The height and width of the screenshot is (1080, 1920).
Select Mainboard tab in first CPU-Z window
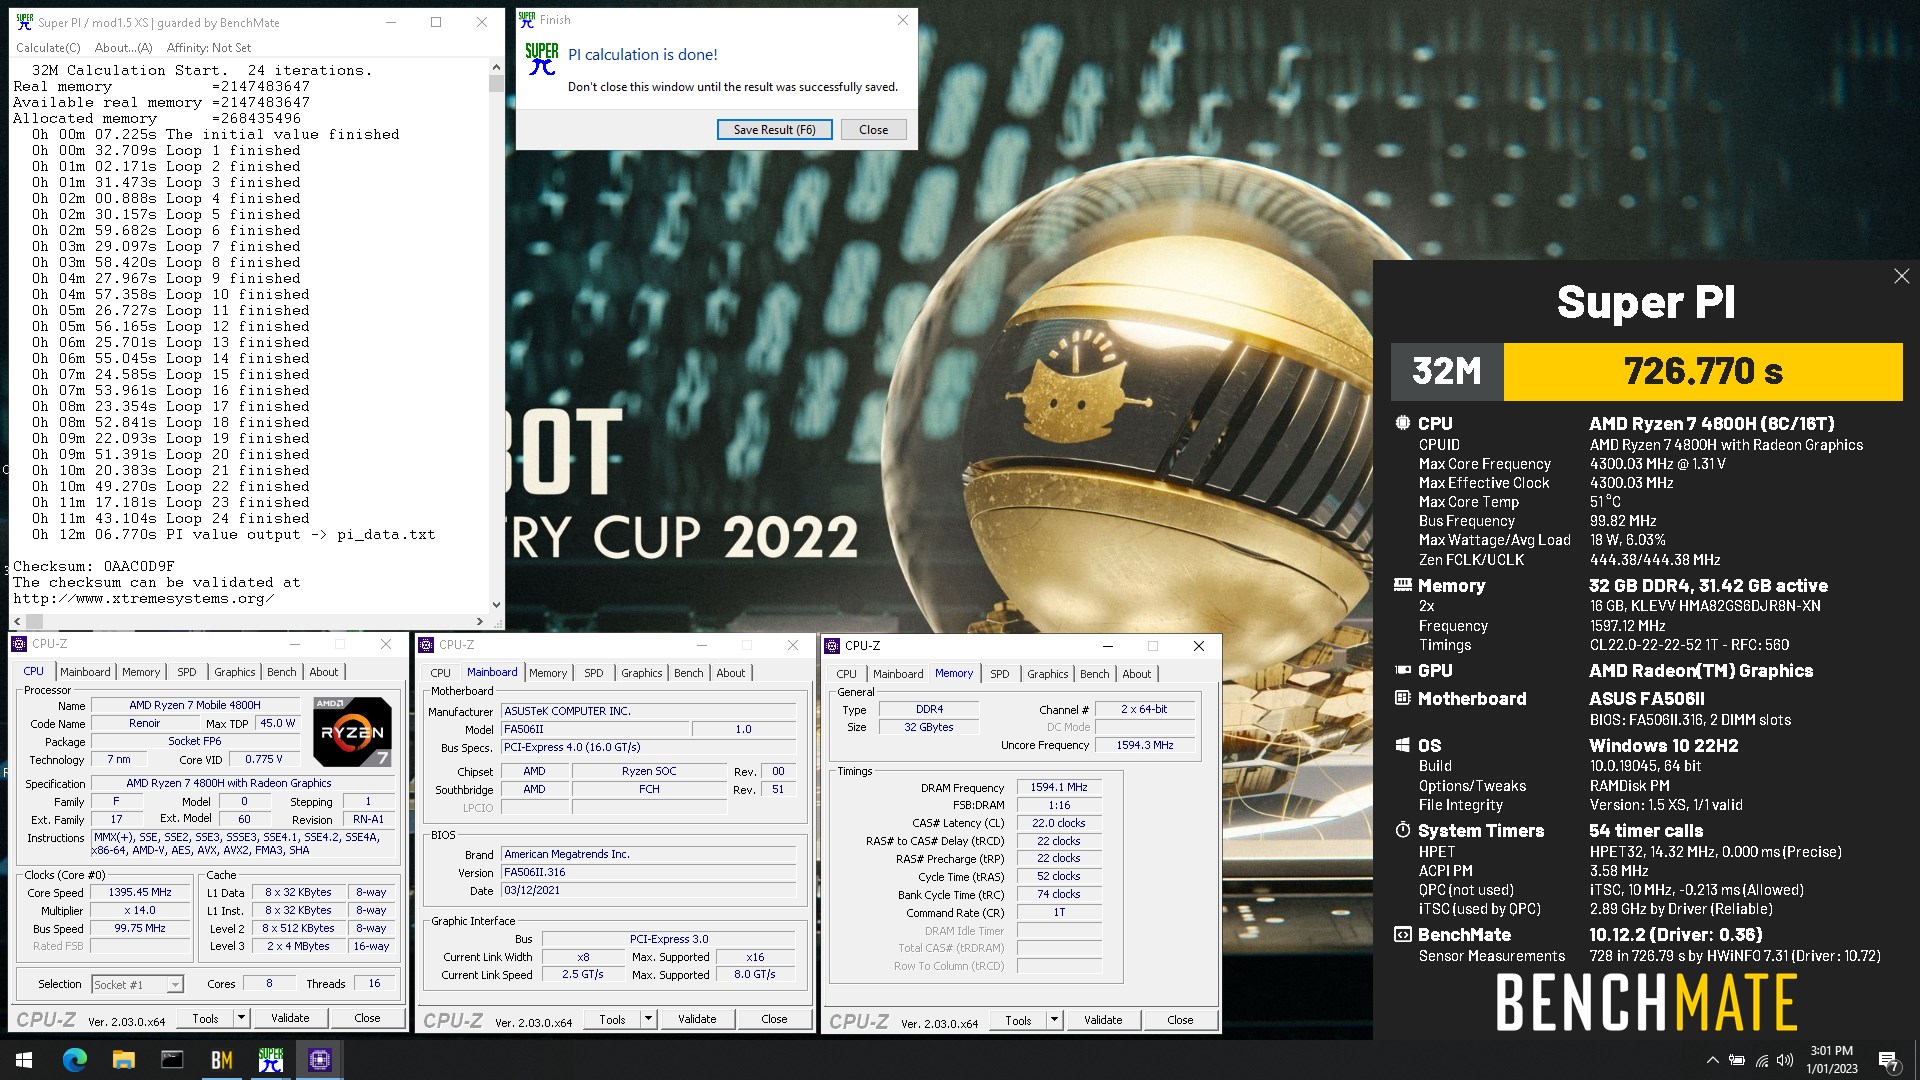[x=85, y=672]
